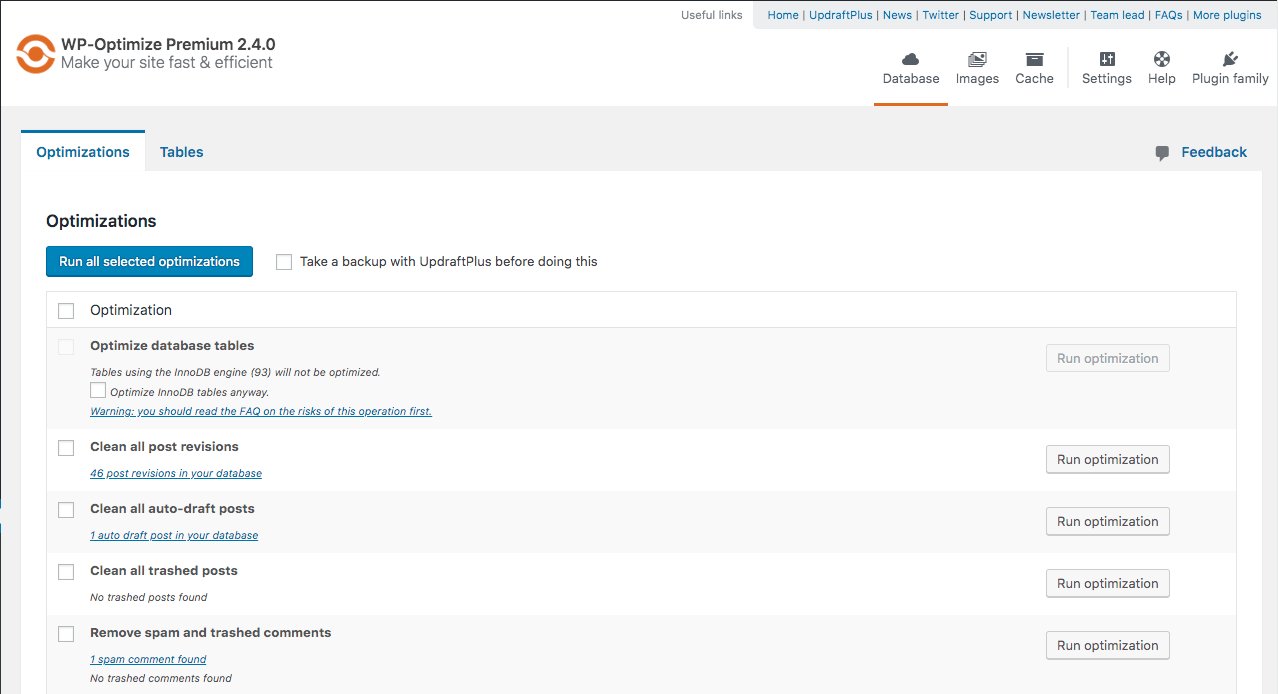1278x694 pixels.
Task: Open the Feedback link
Action: pyautogui.click(x=1214, y=152)
